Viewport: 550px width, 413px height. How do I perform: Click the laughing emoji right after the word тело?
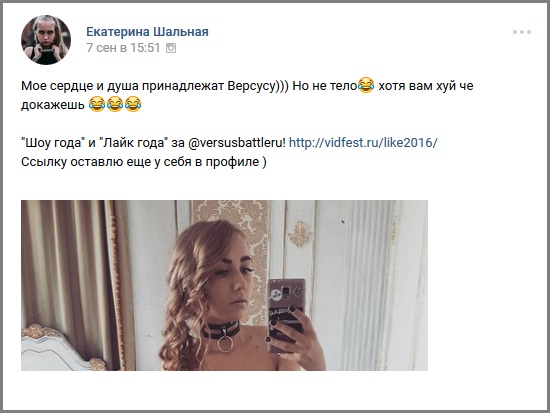click(366, 85)
